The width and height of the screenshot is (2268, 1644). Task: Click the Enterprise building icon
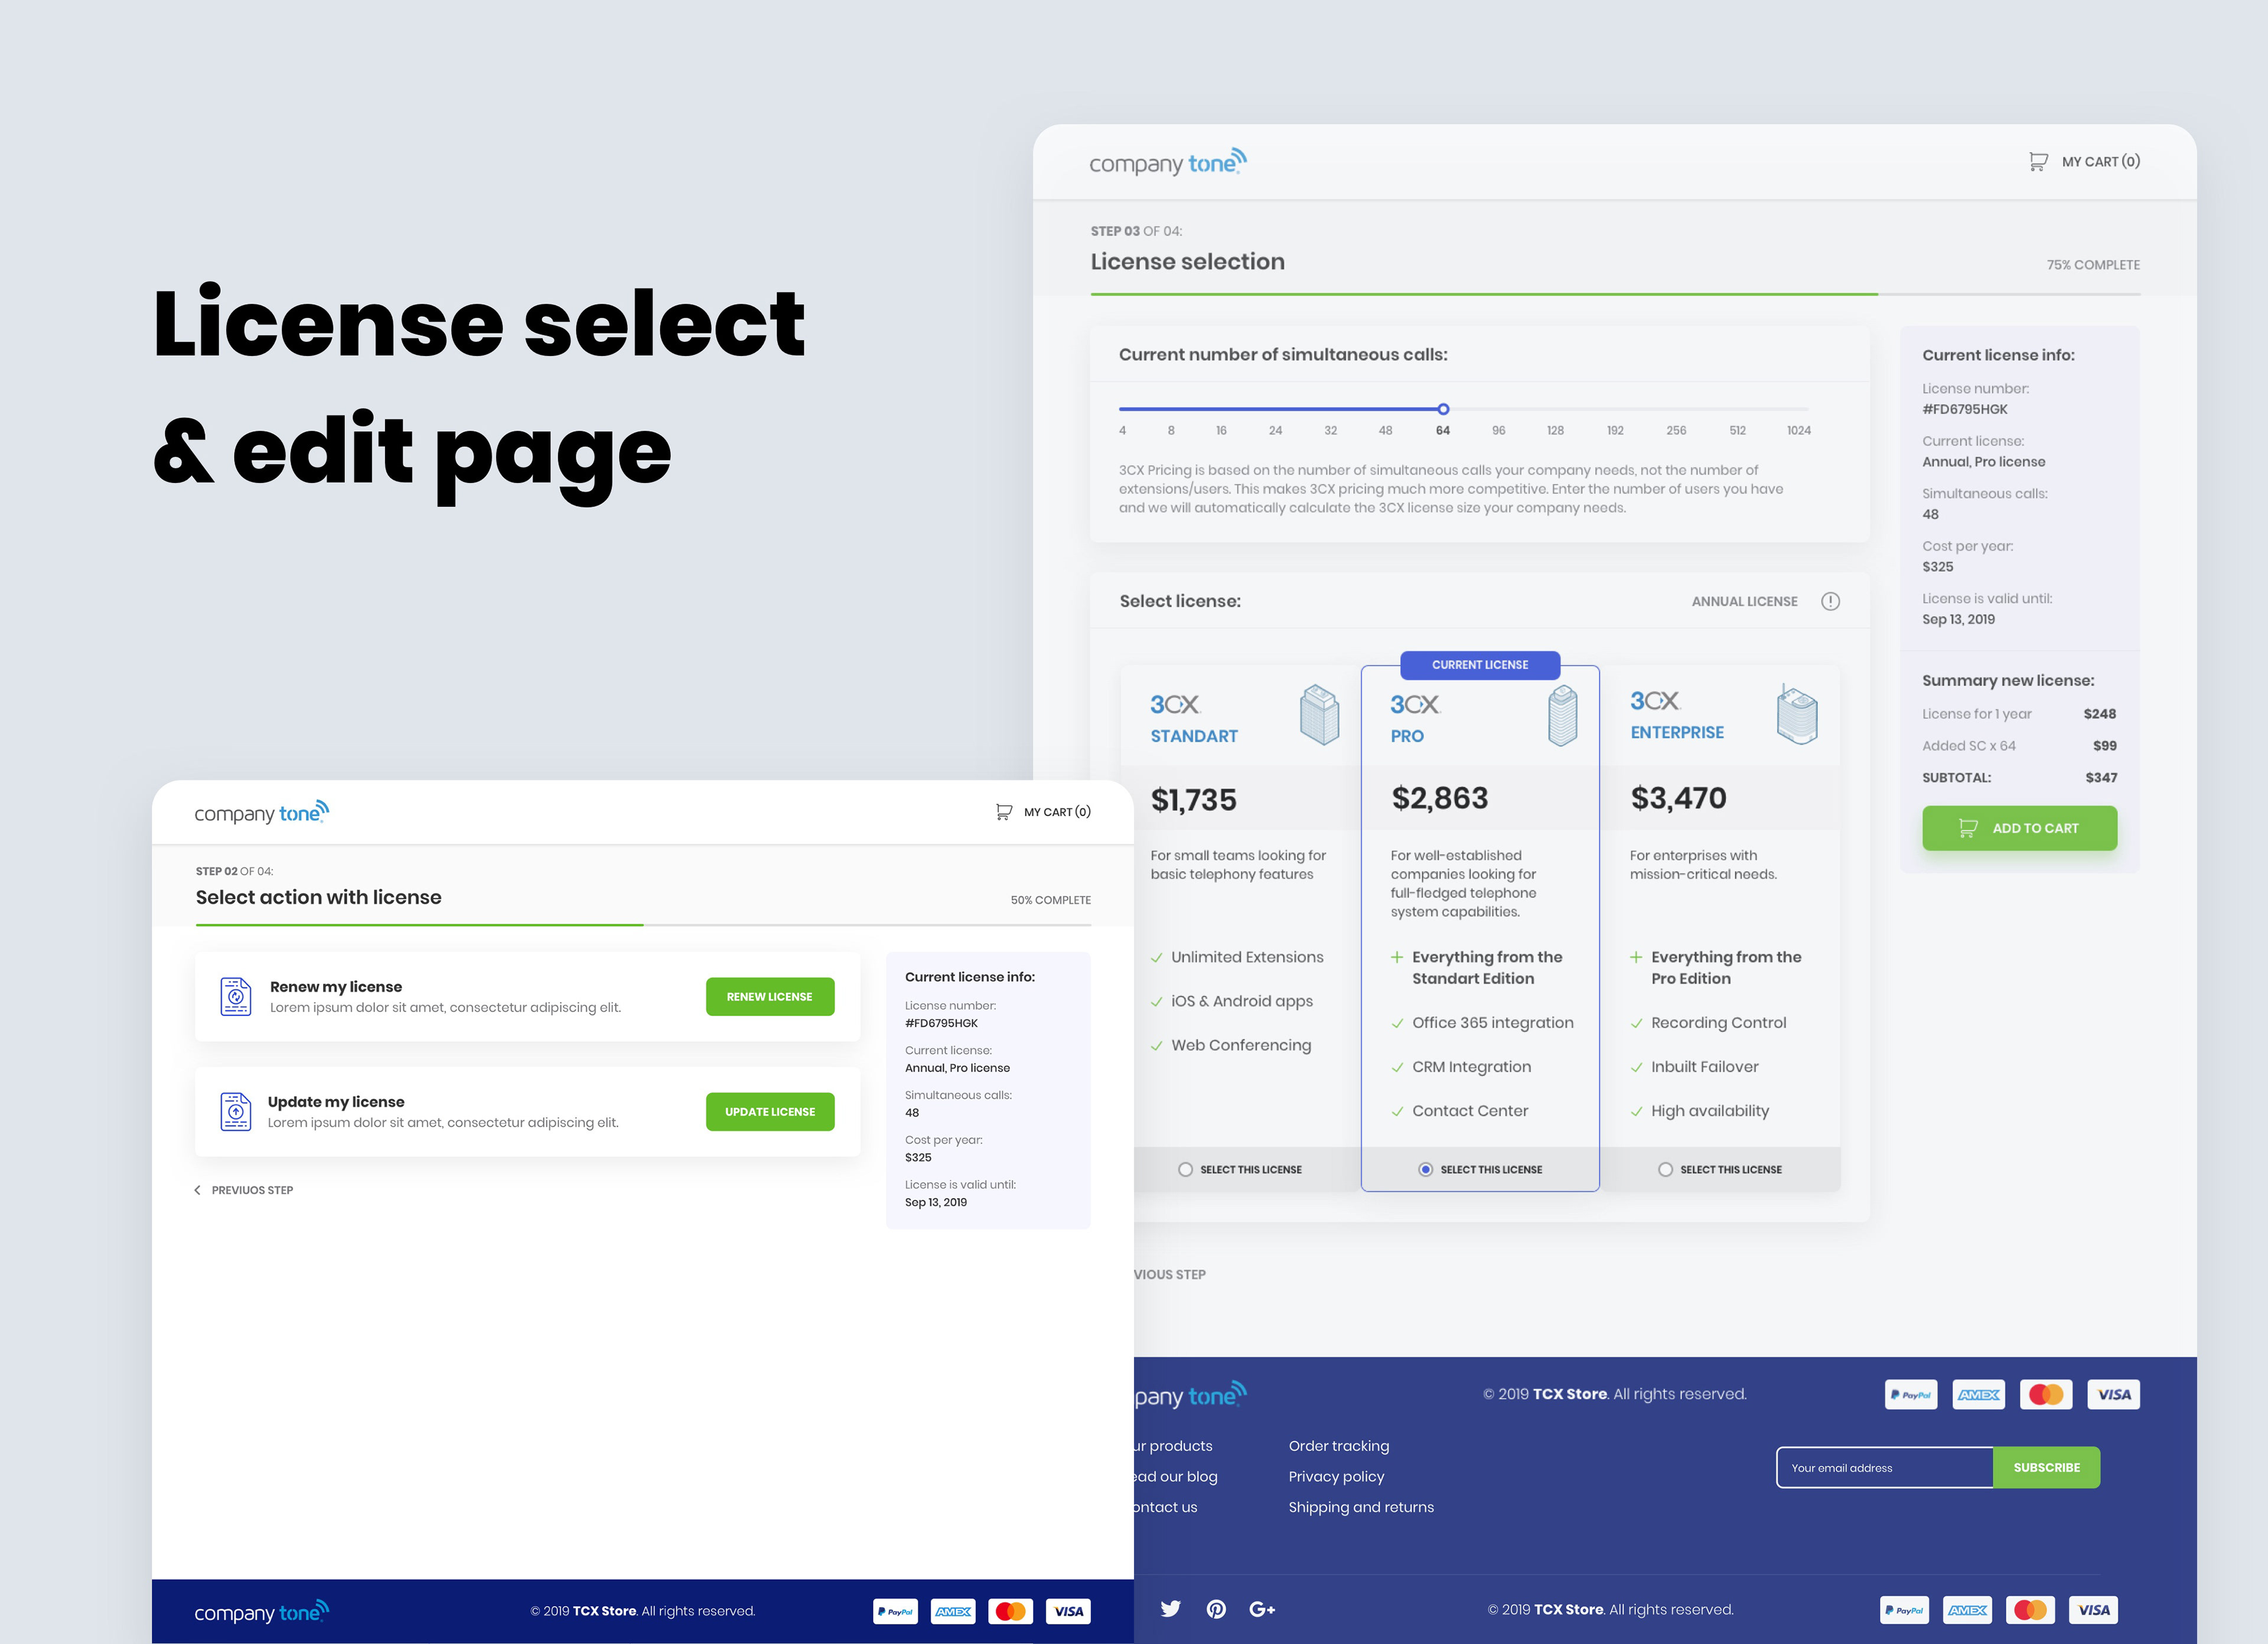1796,713
